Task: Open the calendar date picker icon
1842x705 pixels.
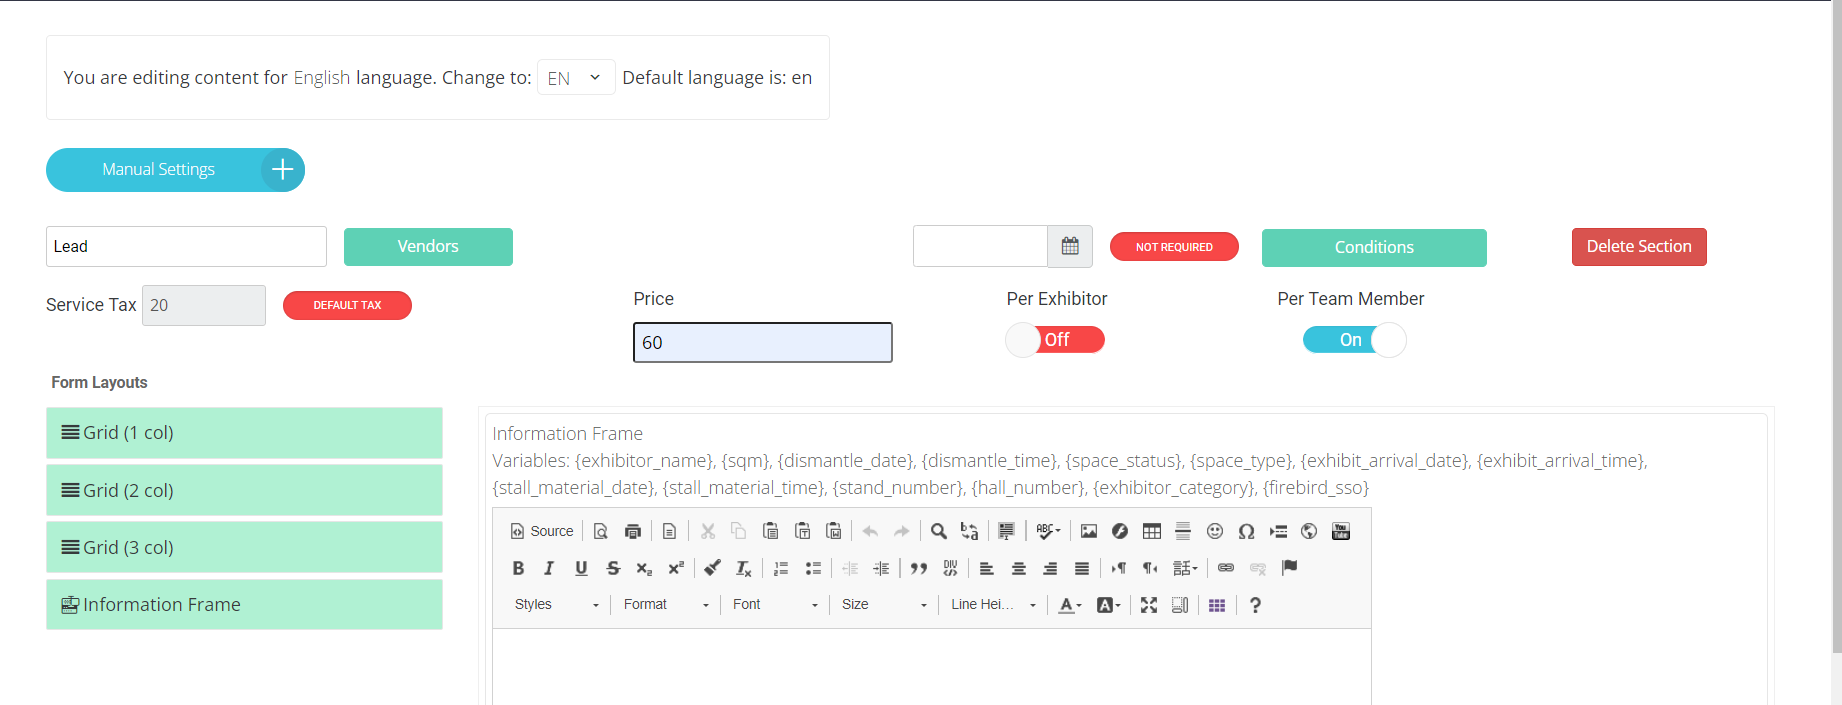Action: (1070, 247)
